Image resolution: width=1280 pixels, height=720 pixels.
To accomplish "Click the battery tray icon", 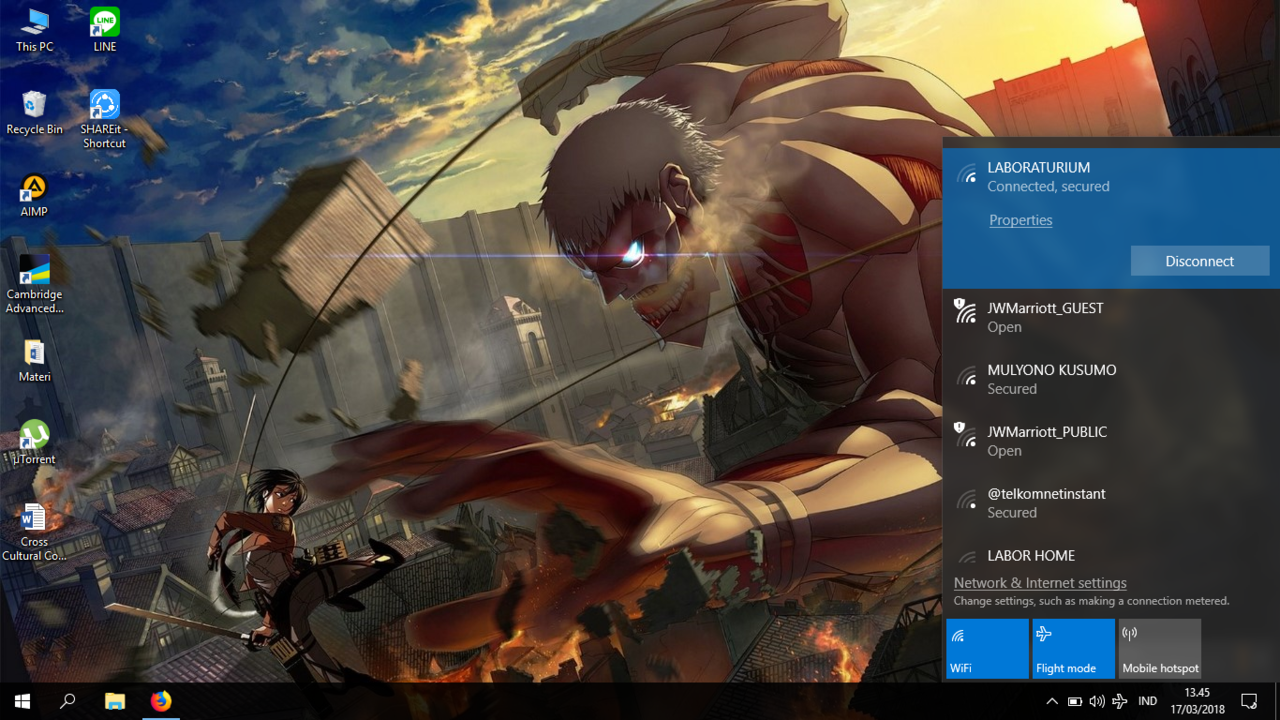I will coord(1074,701).
